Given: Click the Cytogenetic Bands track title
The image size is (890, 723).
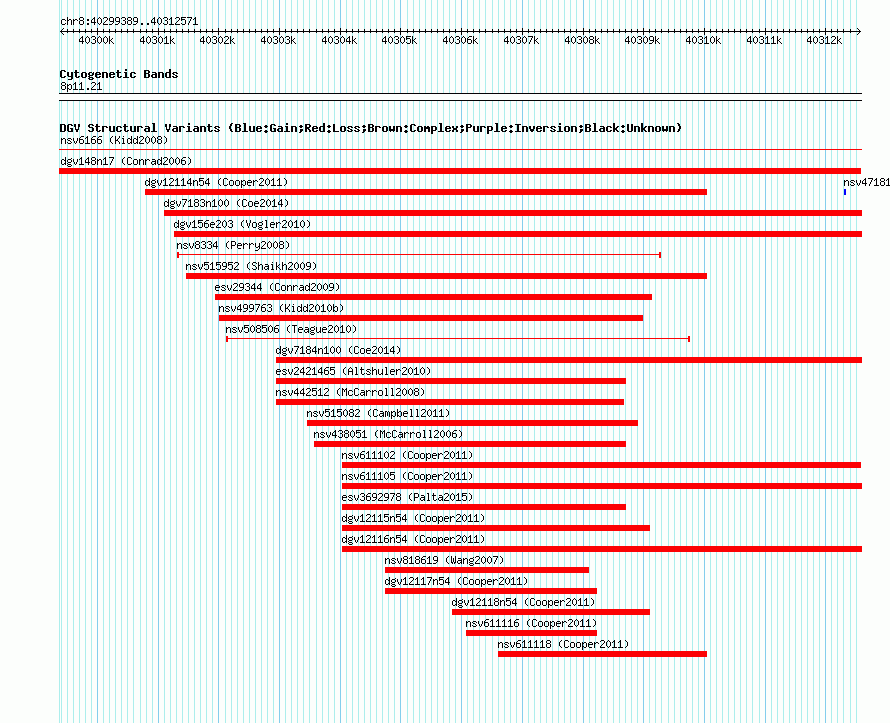Looking at the screenshot, I should (119, 74).
